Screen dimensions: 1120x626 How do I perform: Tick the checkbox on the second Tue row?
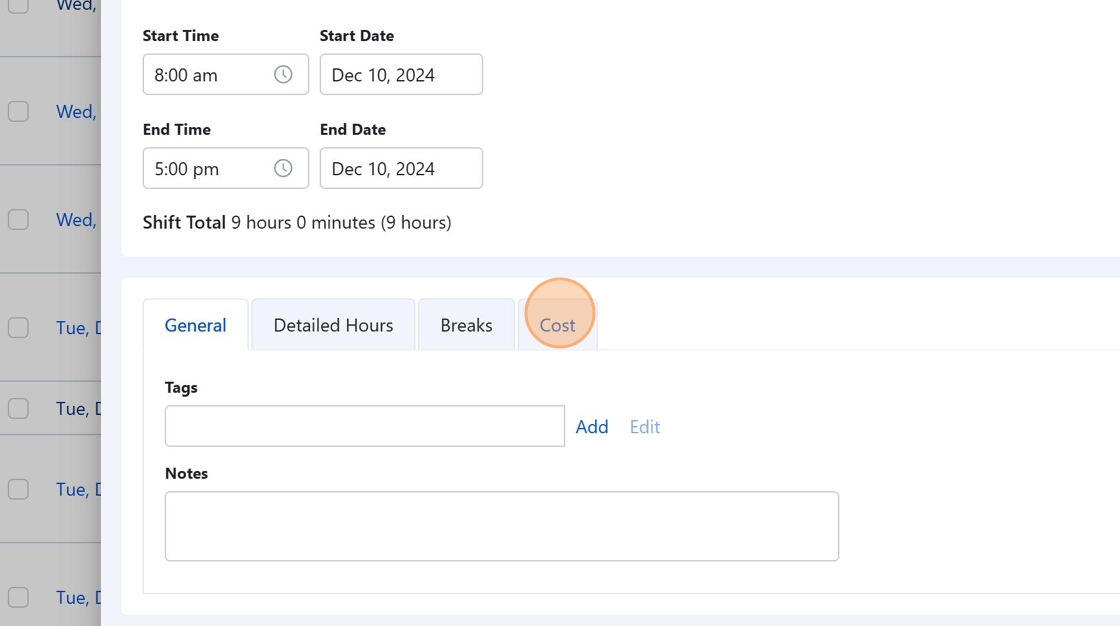tap(18, 408)
